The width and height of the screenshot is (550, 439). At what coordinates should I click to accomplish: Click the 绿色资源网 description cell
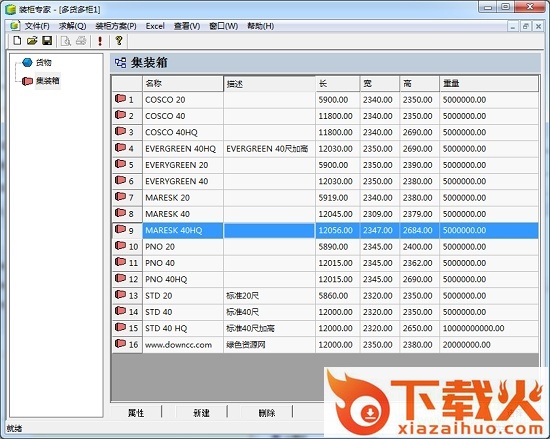coord(269,345)
